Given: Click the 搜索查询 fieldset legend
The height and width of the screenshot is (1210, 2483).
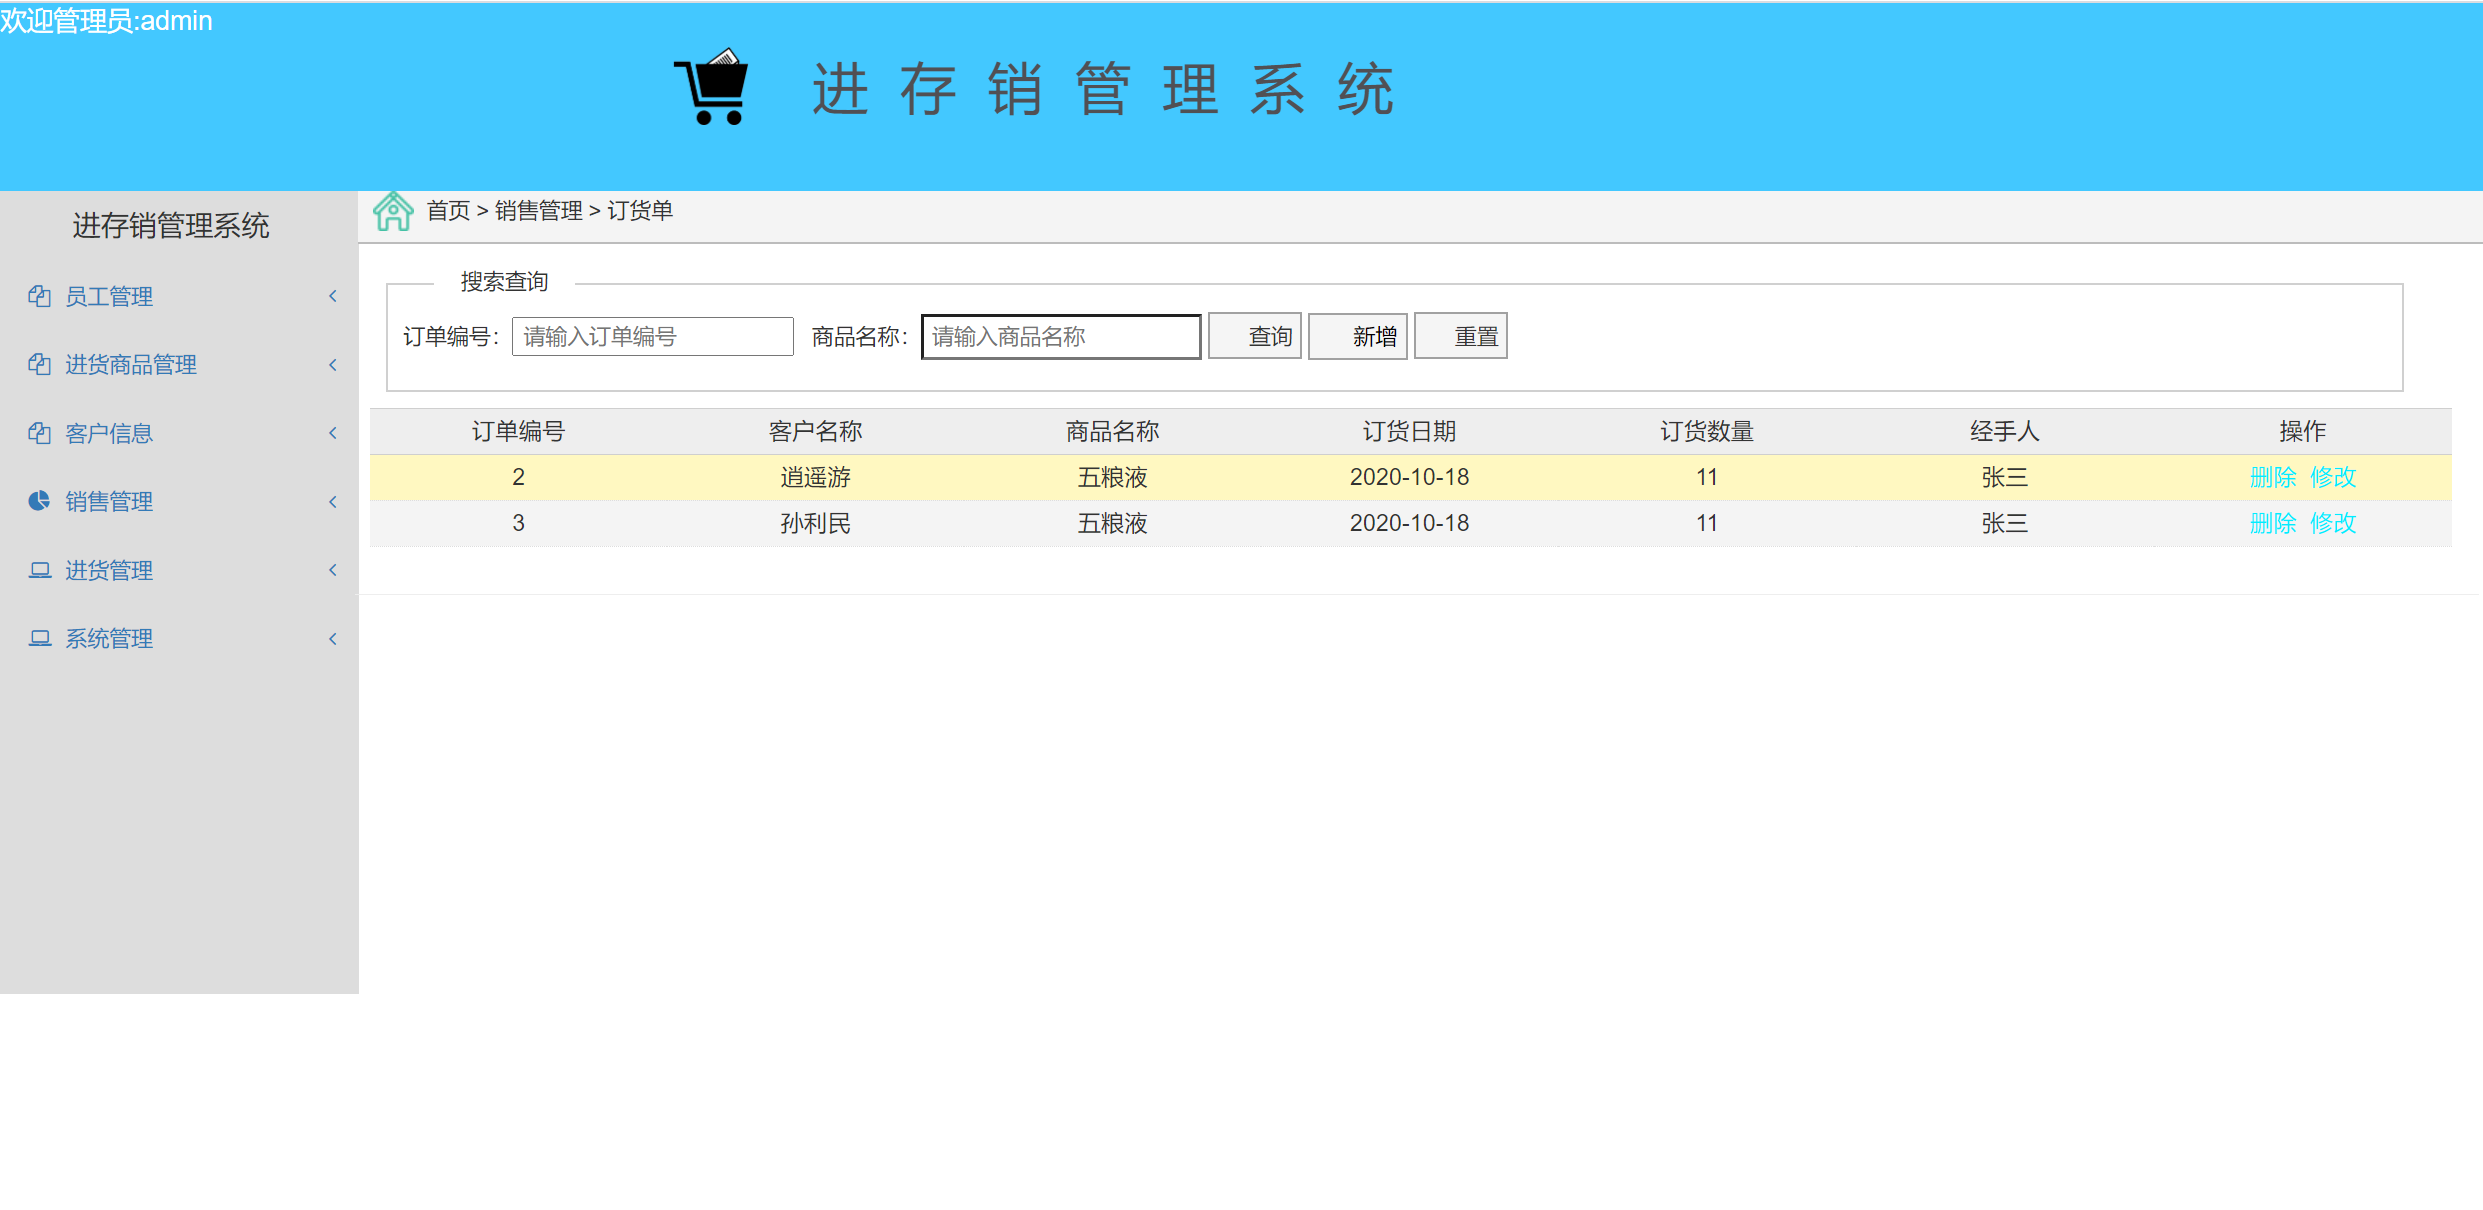Looking at the screenshot, I should pyautogui.click(x=504, y=282).
